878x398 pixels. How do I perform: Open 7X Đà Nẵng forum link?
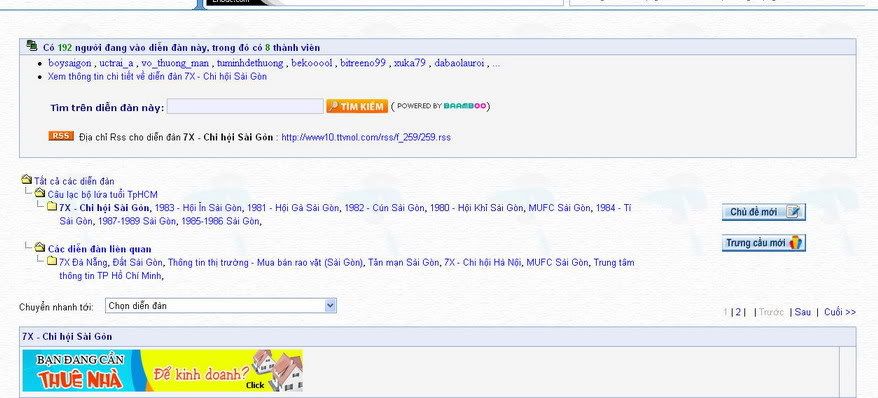tap(83, 262)
